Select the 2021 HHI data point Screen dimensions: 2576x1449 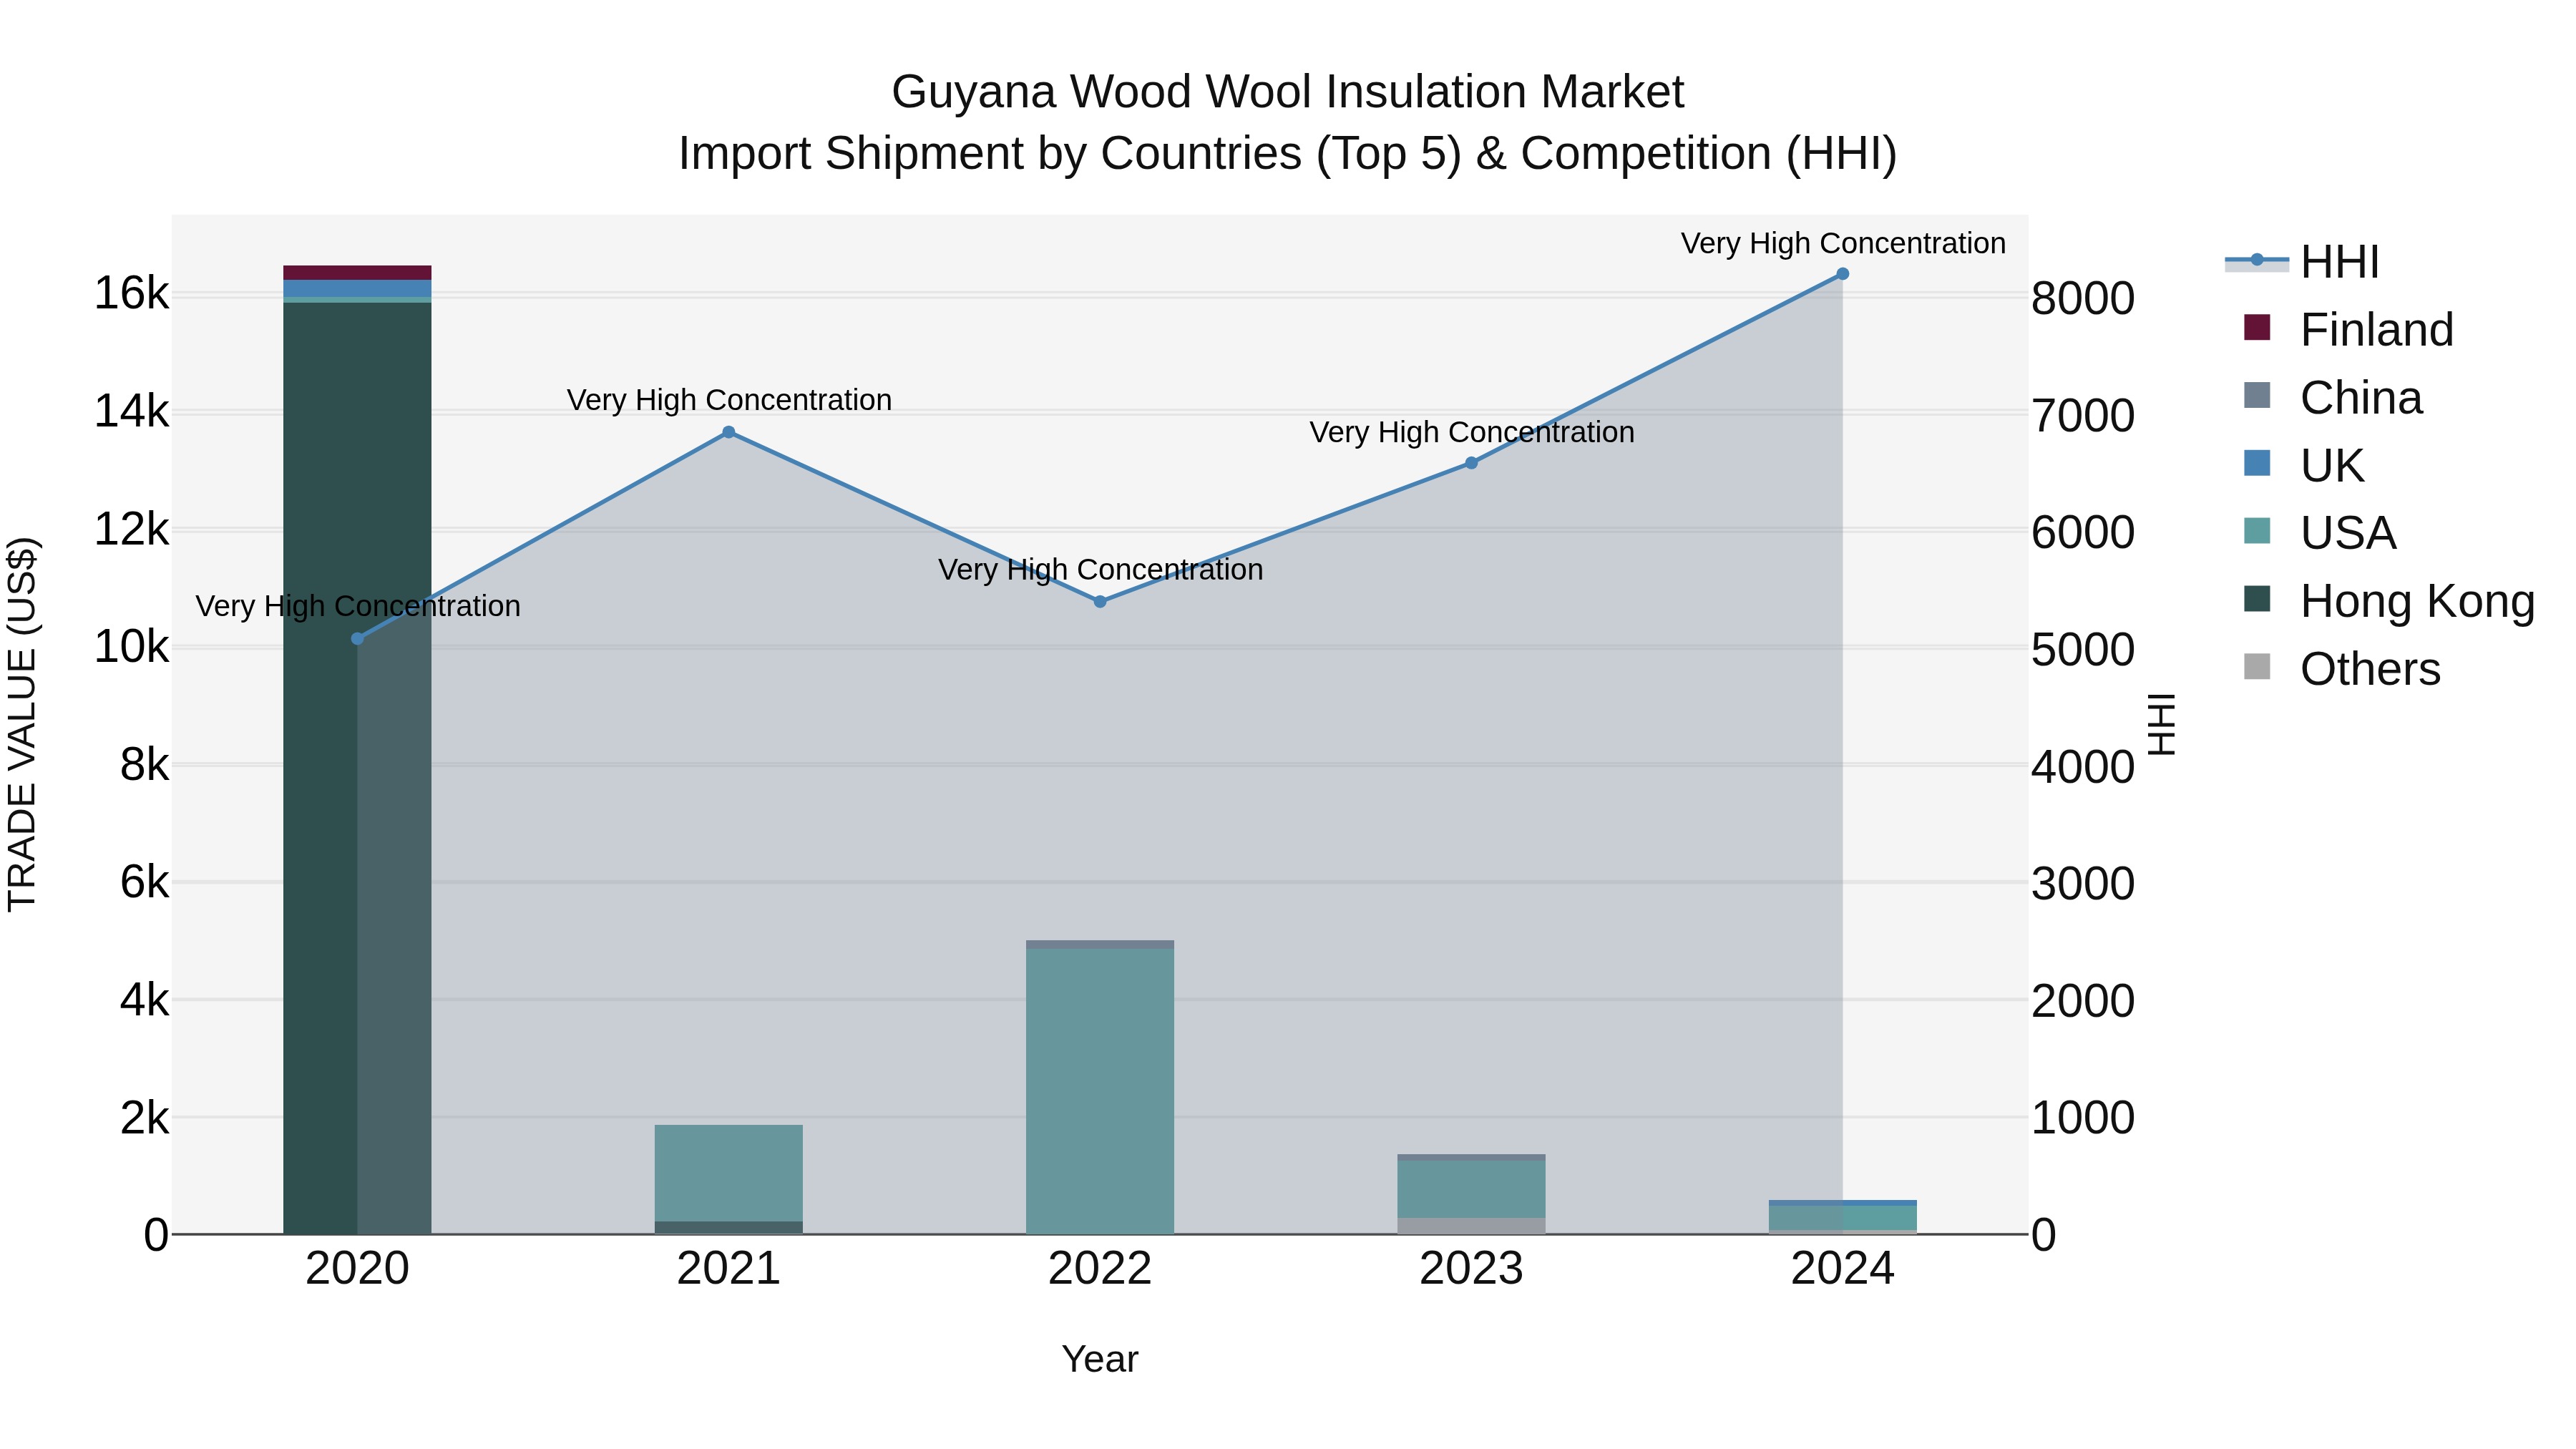(x=729, y=432)
